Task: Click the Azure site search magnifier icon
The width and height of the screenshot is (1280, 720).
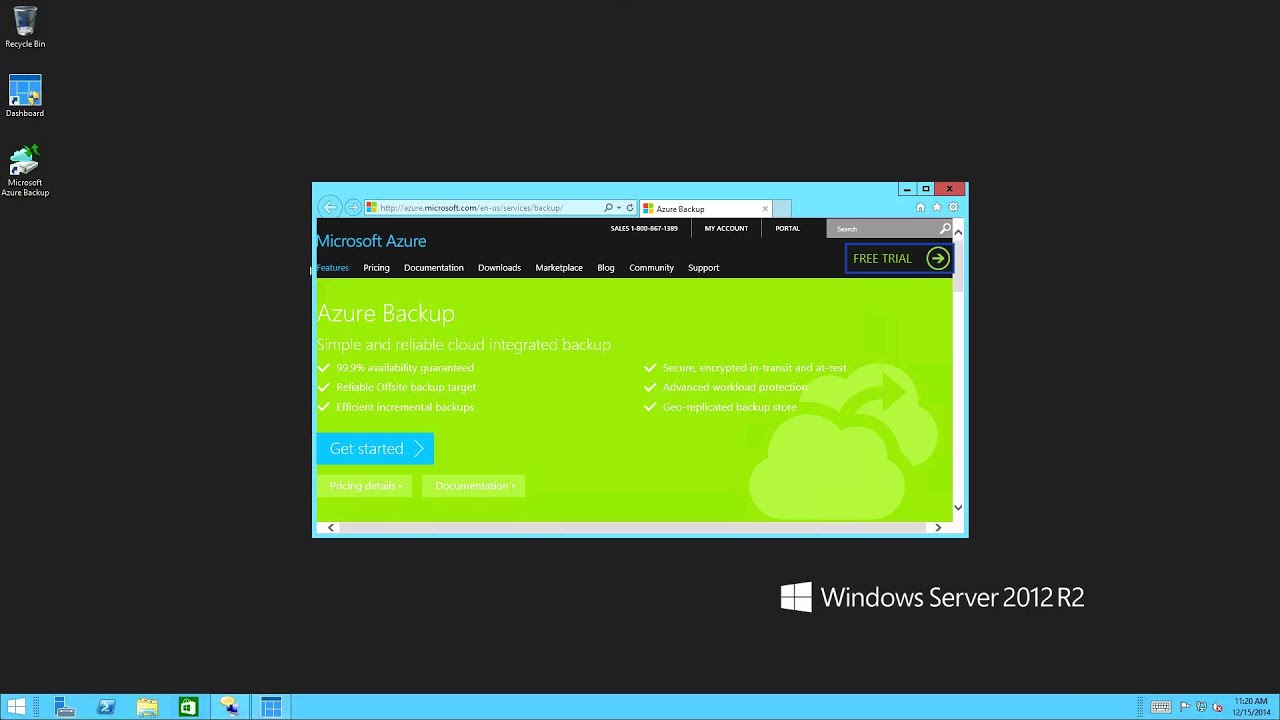Action: [x=945, y=229]
